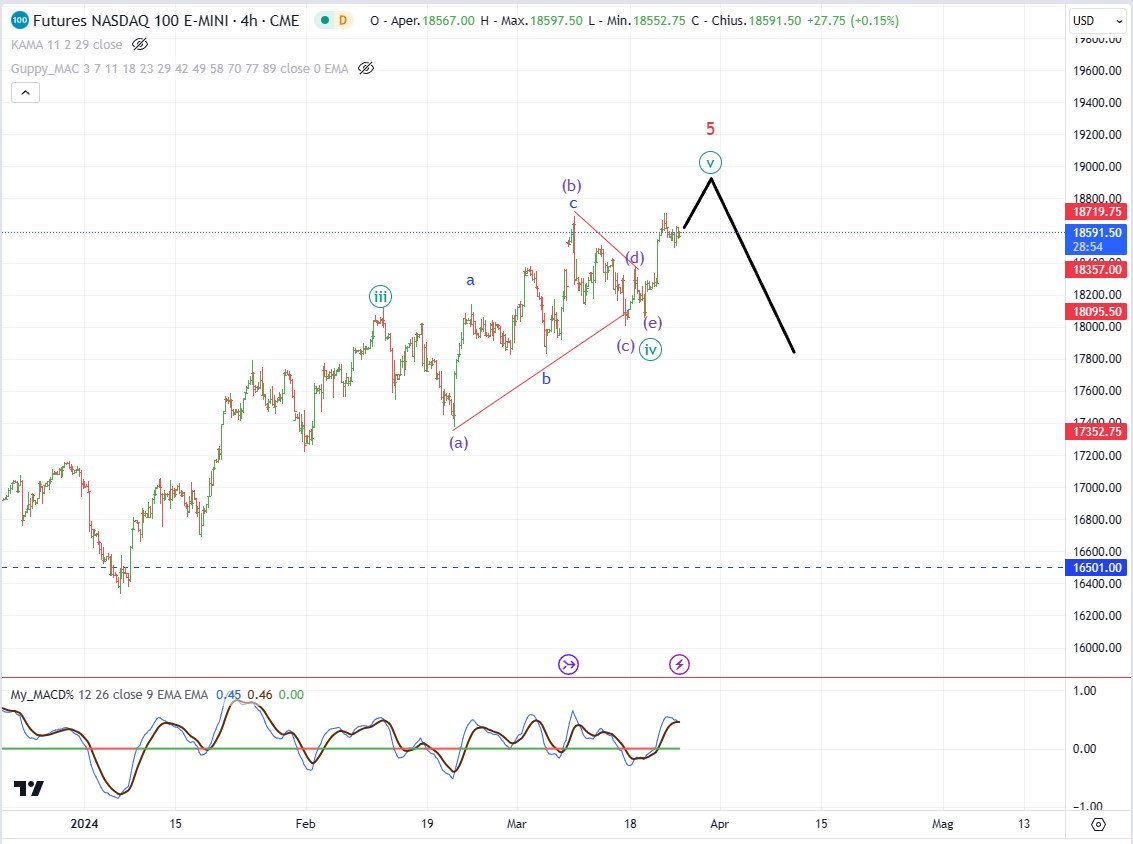Select the (b) wave label
Image resolution: width=1133 pixels, height=844 pixels.
(572, 185)
